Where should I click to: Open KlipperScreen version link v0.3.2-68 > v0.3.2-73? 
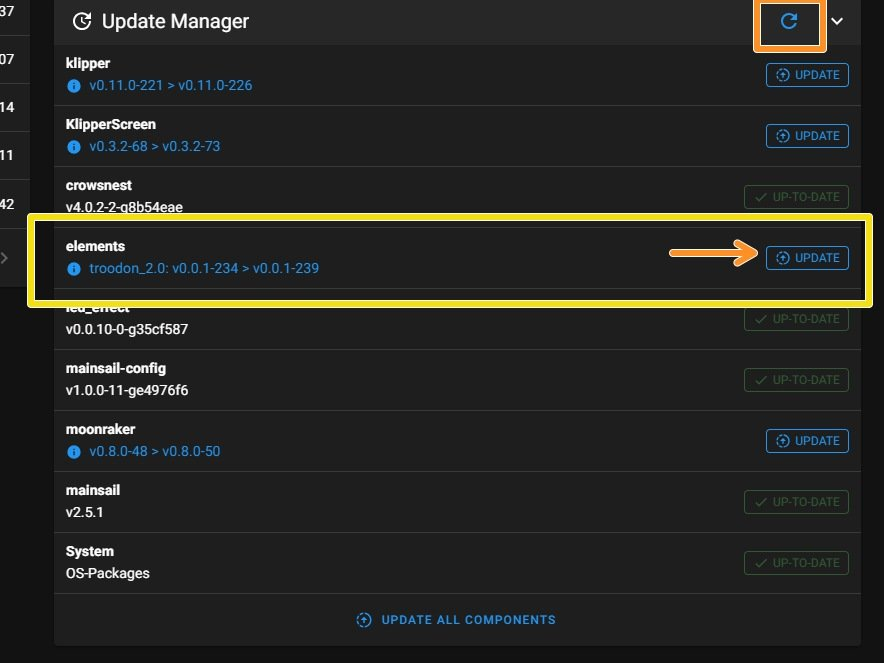click(154, 146)
